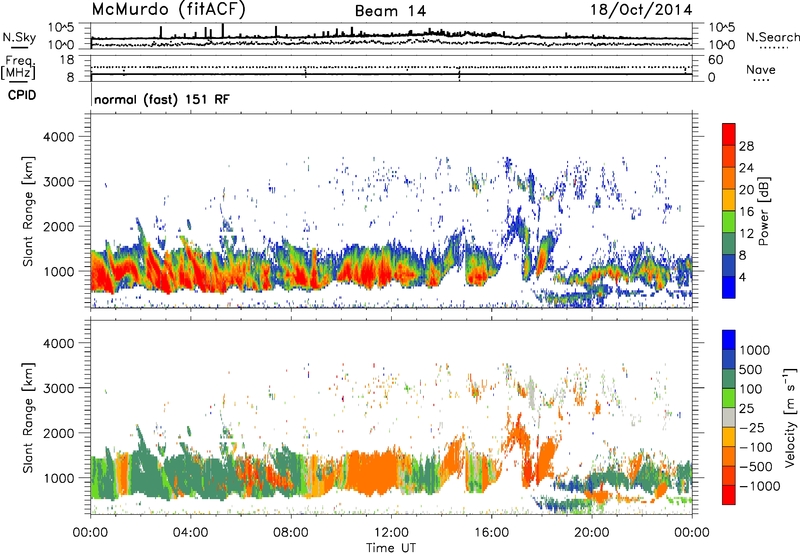Viewport: 800px width, 554px height.
Task: Click the large orange velocity patch near 12:00
Action: click(372, 472)
